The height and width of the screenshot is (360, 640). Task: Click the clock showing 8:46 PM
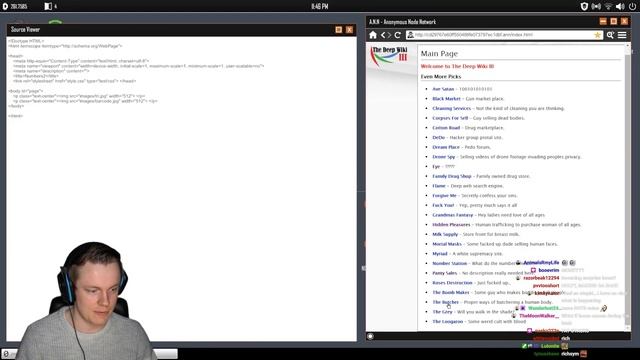[320, 6]
